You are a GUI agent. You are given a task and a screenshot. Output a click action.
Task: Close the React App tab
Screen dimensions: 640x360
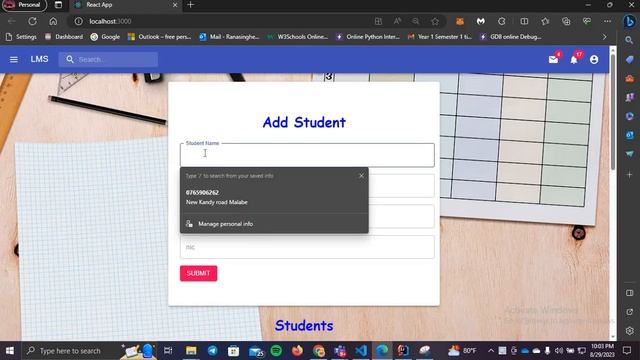coord(175,5)
